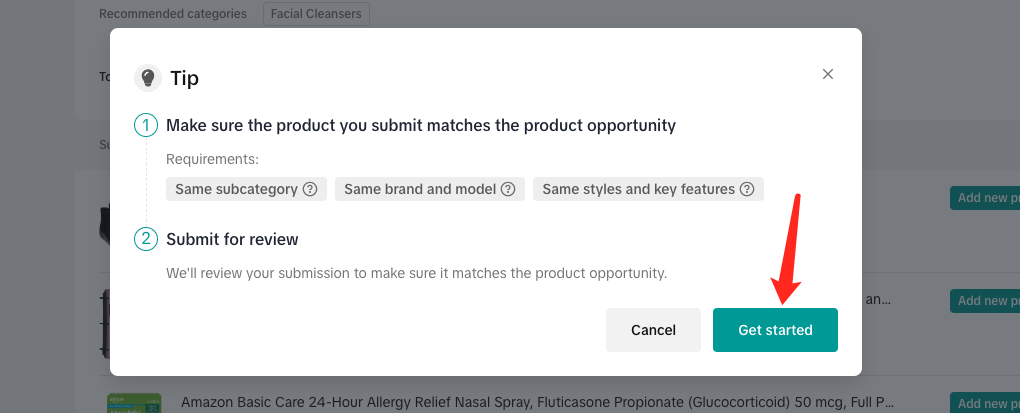This screenshot has width=1020, height=413.
Task: Click help icon beside Same subcategory
Action: coord(310,189)
